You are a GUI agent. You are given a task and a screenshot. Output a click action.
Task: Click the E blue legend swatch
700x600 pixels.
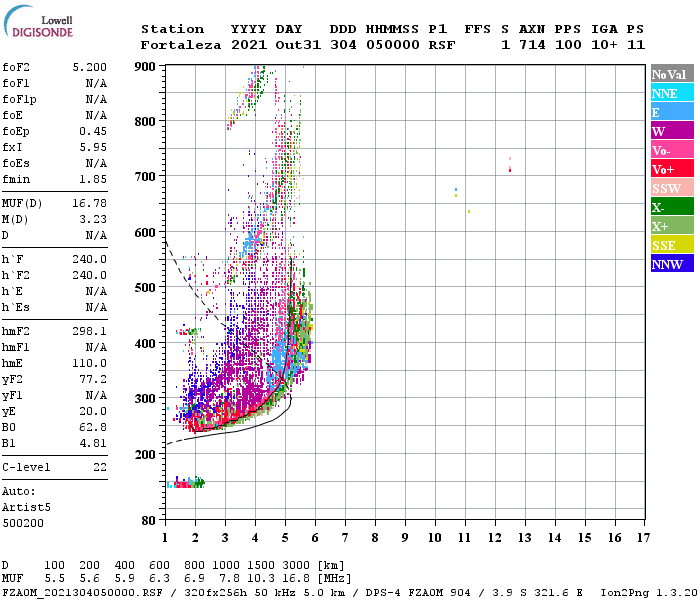[x=672, y=112]
